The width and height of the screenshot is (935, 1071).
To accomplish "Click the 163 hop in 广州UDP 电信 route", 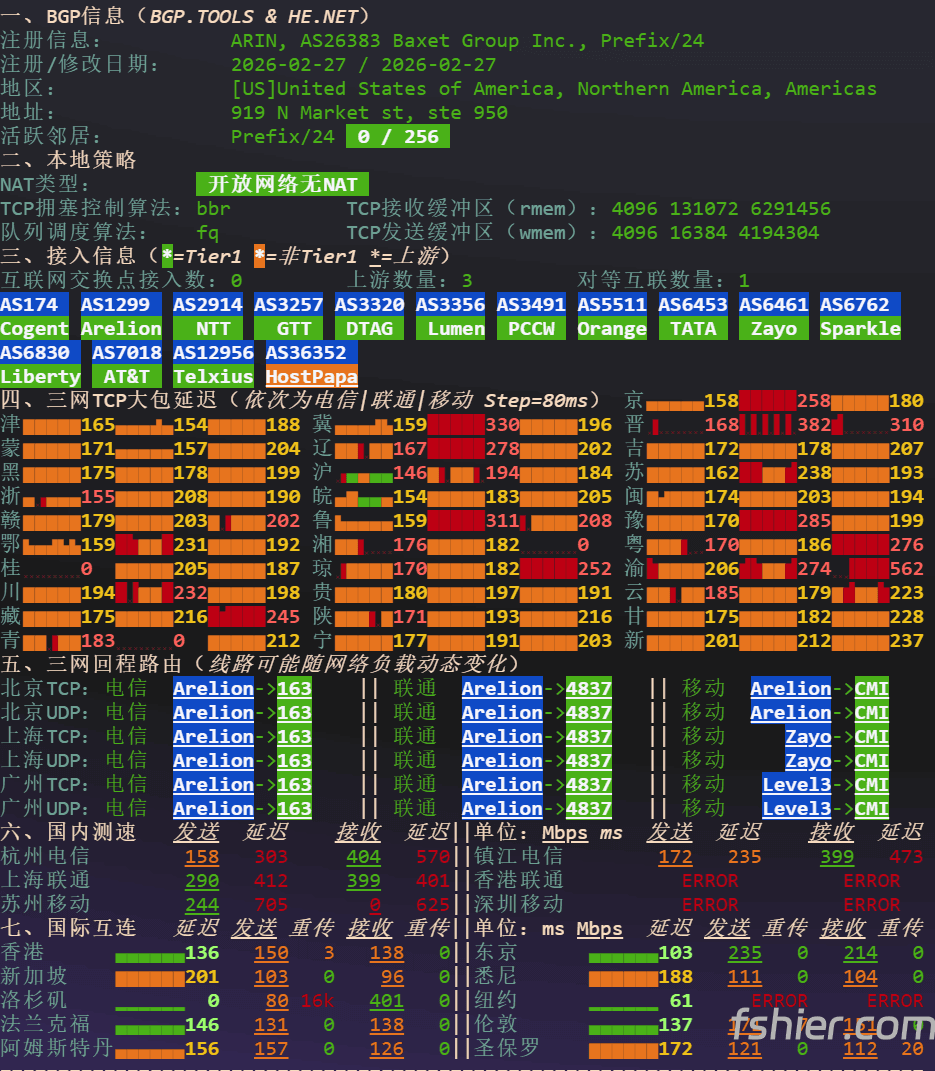I will point(294,809).
